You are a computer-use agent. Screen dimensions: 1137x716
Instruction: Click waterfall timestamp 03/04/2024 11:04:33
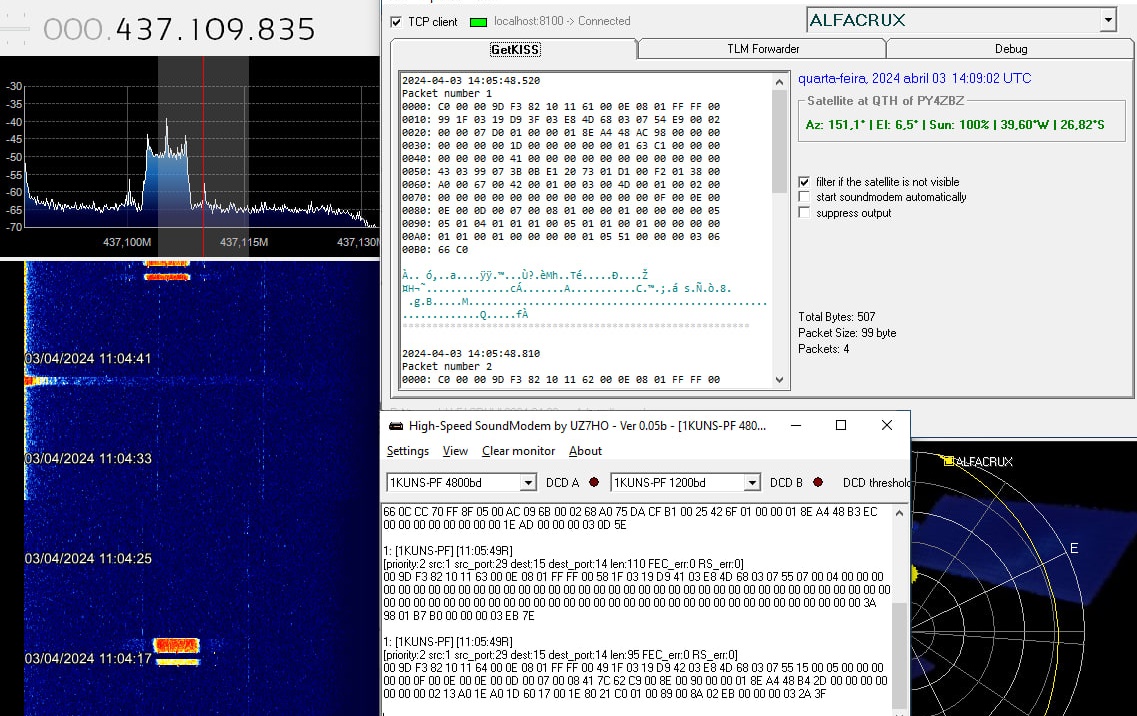click(88, 458)
